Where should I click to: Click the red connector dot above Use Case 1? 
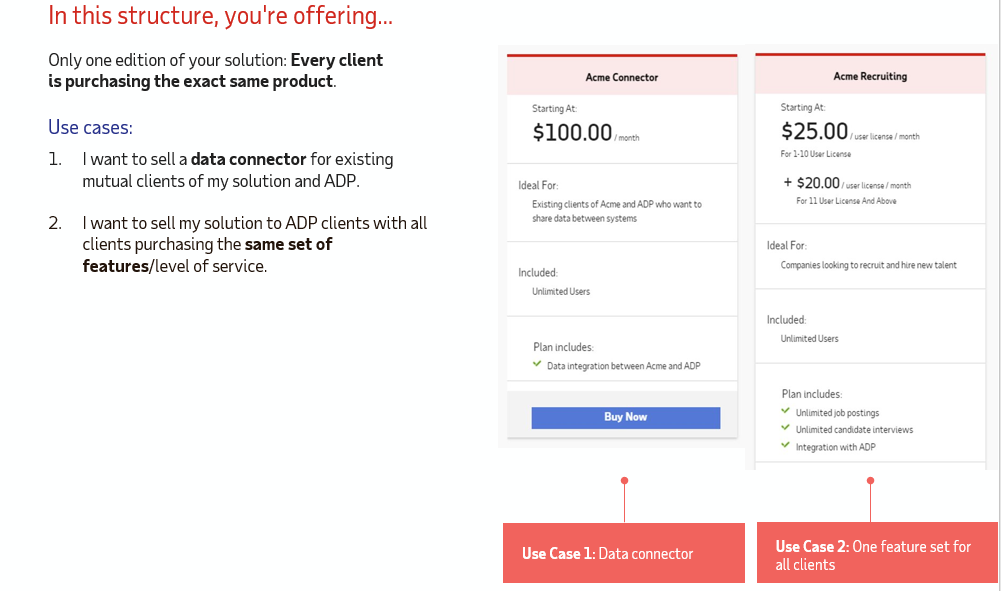624,481
